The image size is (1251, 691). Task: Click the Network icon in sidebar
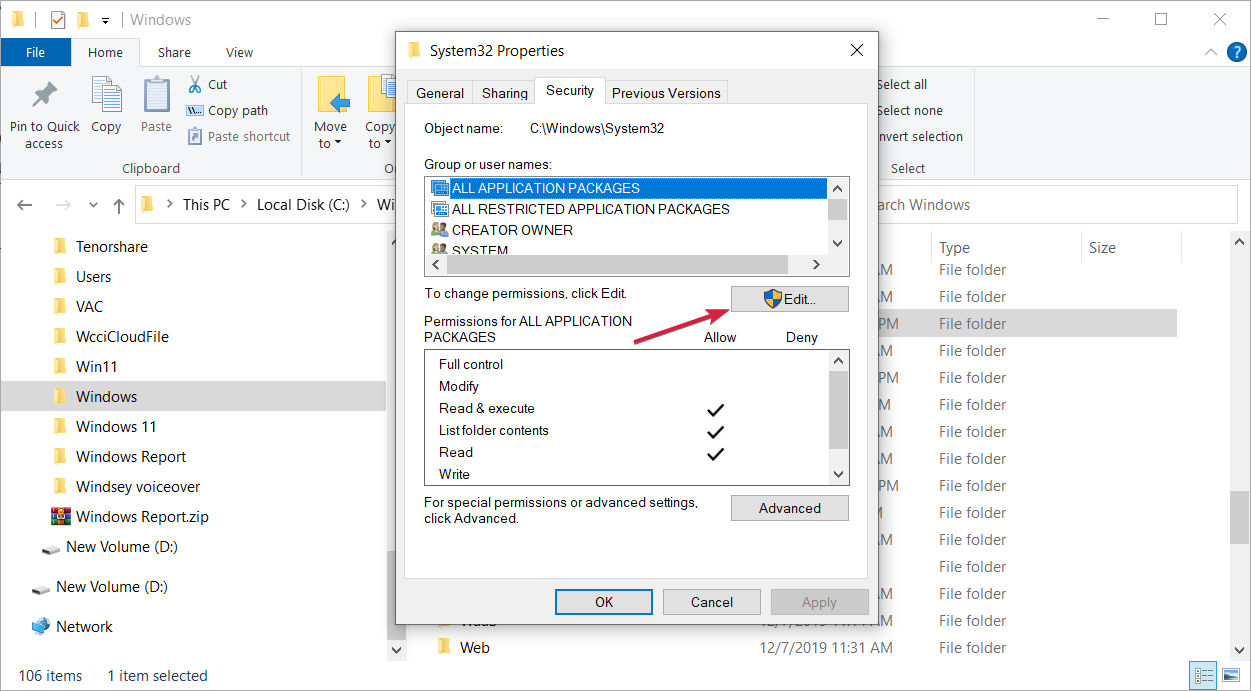coord(41,626)
